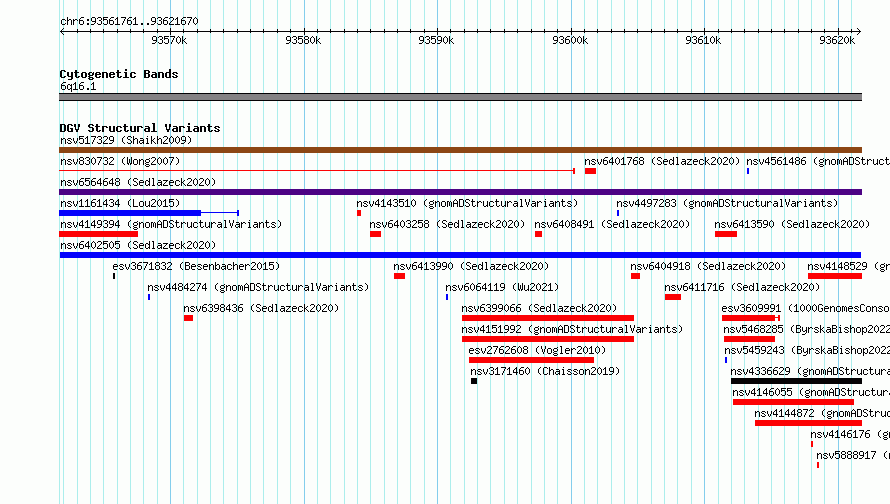The image size is (890, 504).
Task: Click the 6q16.1 band label
Action: pos(78,86)
